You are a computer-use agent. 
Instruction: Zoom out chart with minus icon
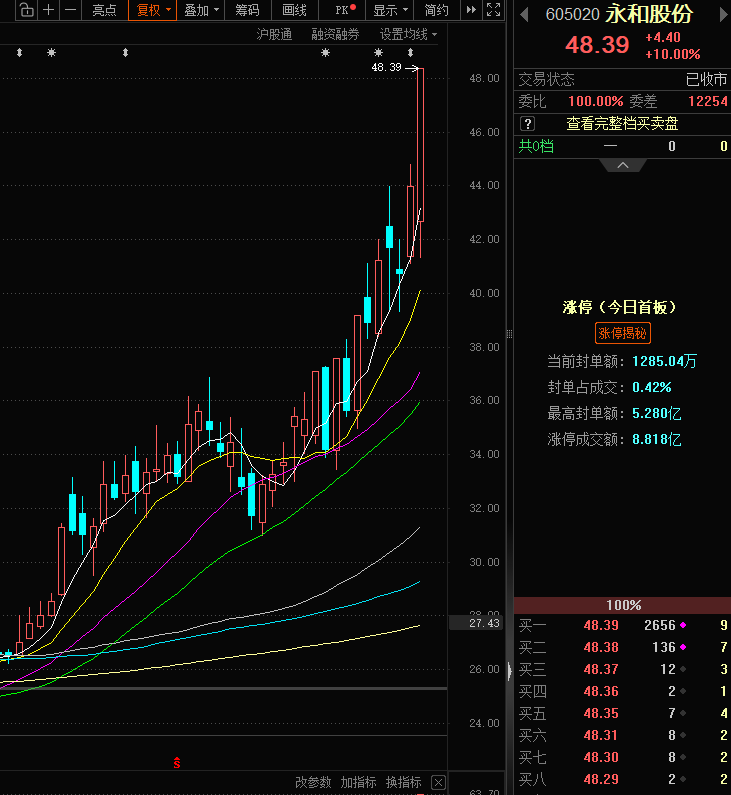70,10
